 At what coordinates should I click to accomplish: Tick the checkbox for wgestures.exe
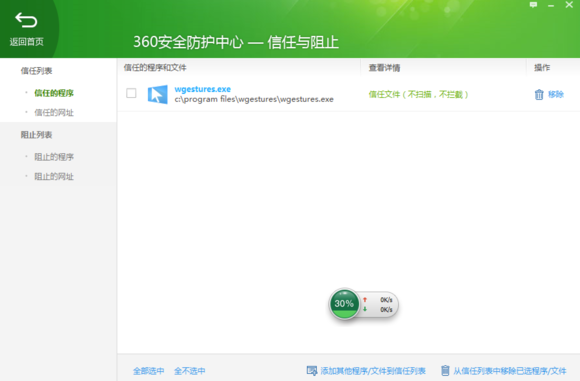pos(131,93)
